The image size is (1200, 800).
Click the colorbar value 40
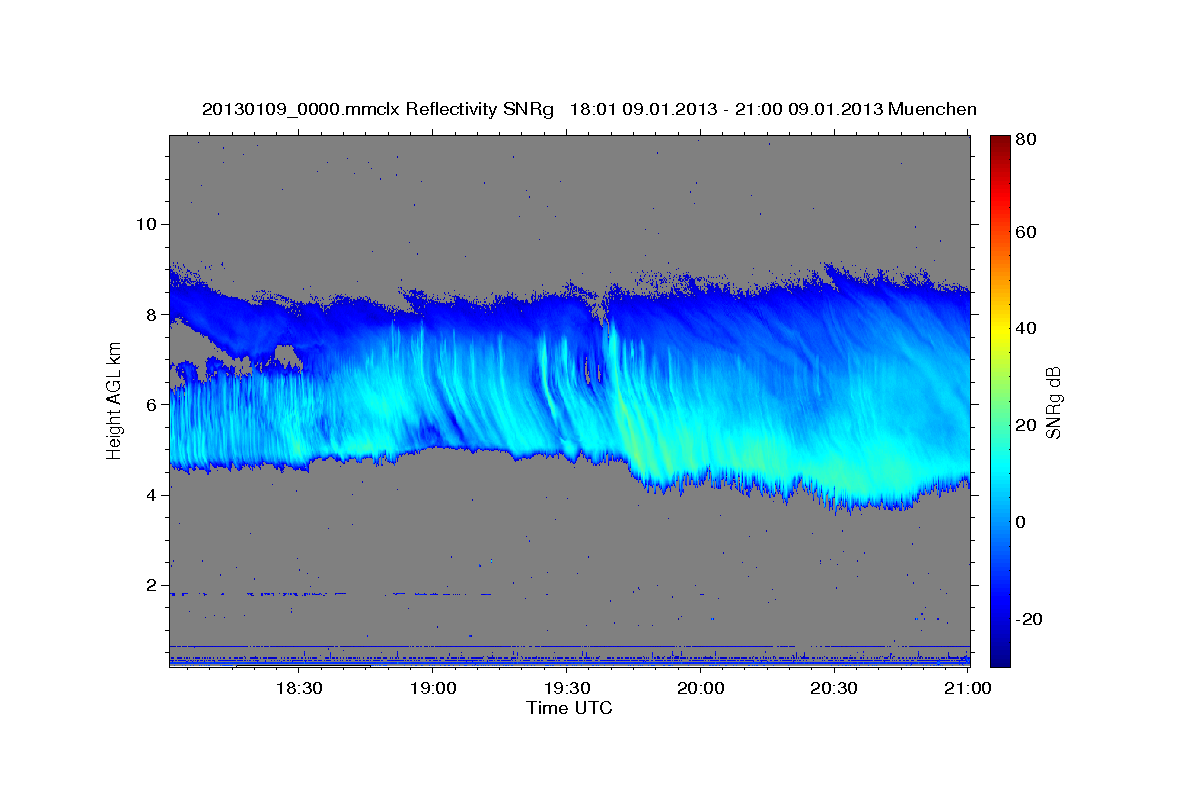(1025, 328)
